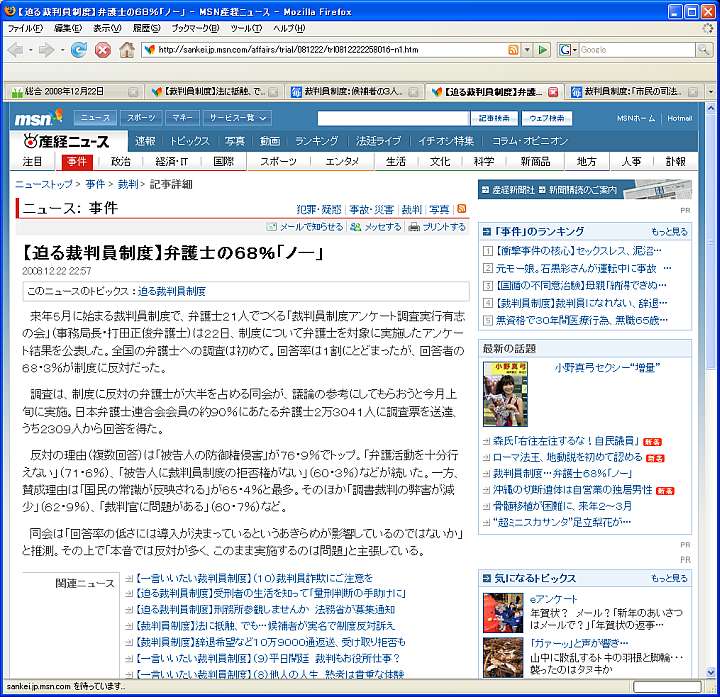The width and height of the screenshot is (720, 697).
Task: Click the back navigation arrow
Action: coord(18,49)
